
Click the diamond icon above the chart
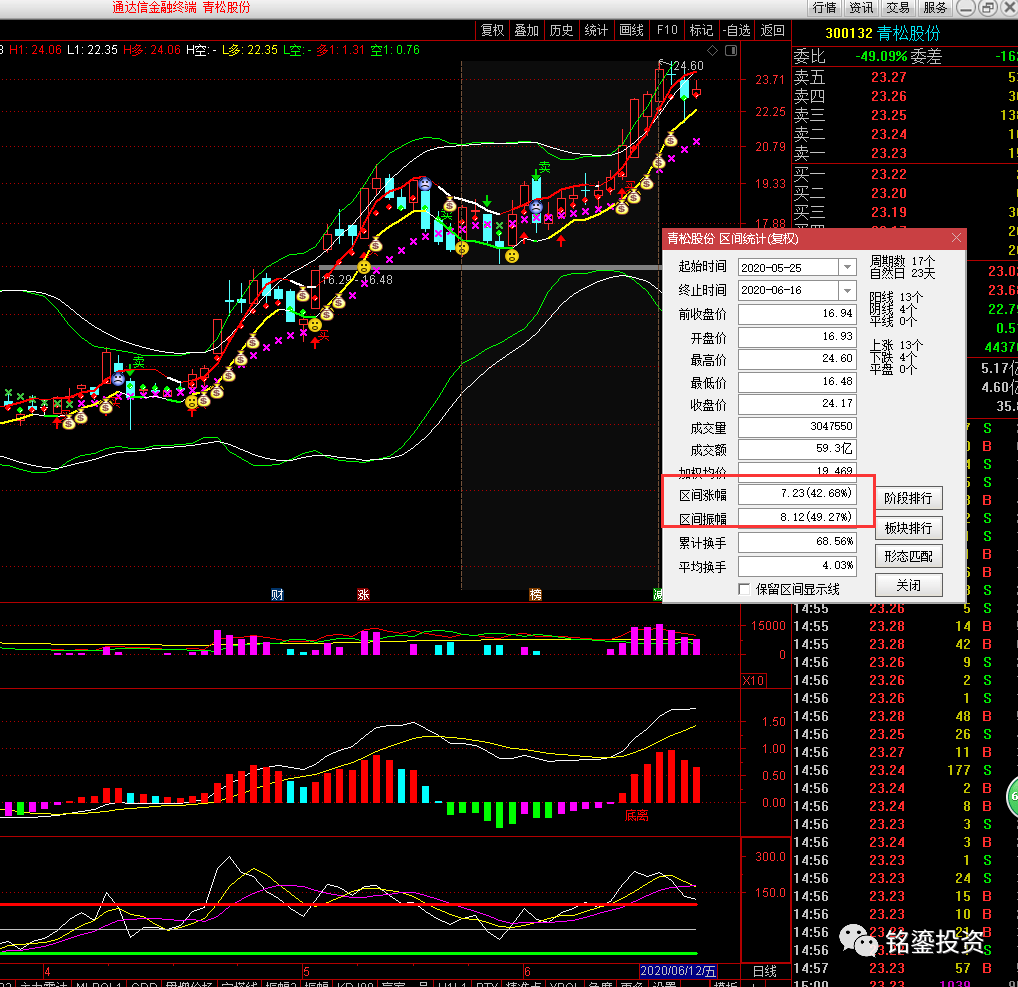(x=712, y=51)
